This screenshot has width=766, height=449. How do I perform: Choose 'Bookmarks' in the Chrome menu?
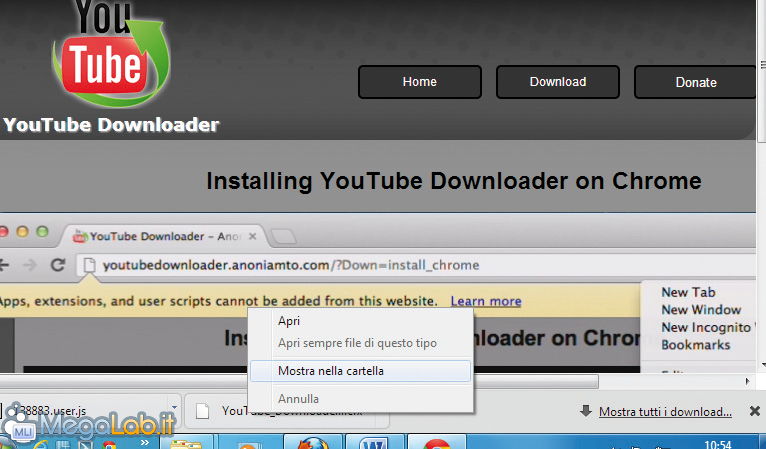[696, 345]
